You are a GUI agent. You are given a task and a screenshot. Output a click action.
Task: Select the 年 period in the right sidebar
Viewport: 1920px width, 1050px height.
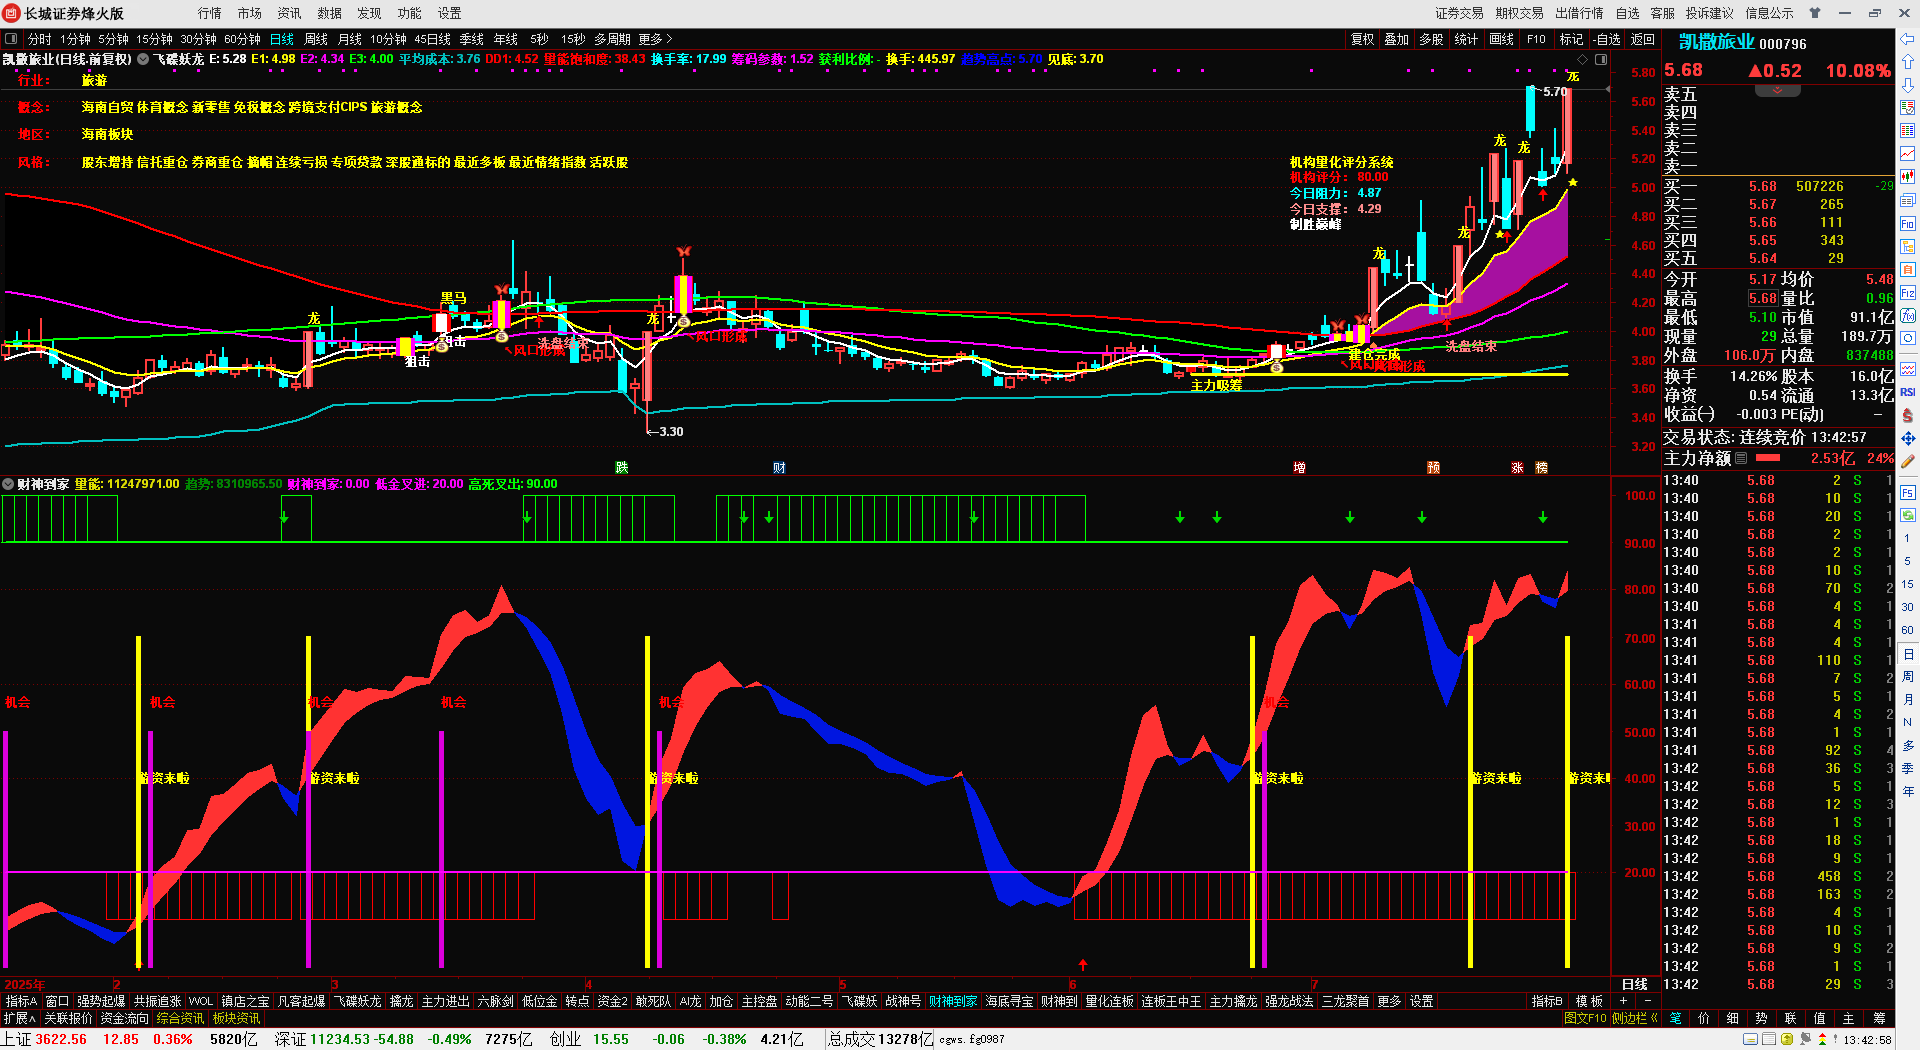tap(1908, 792)
